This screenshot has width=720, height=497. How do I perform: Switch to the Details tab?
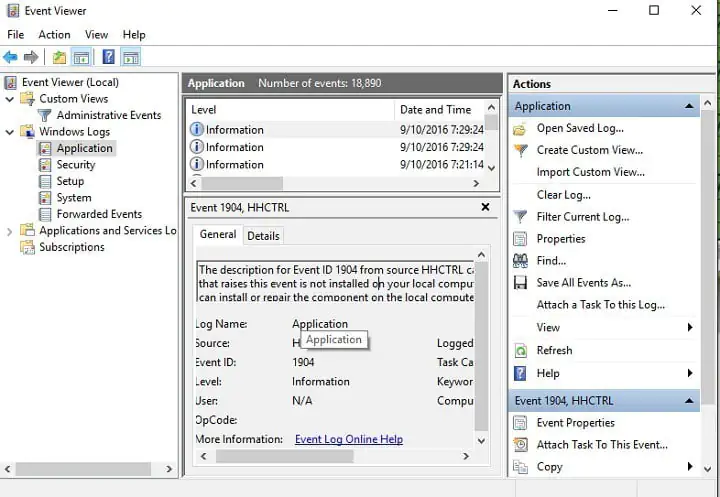point(263,236)
